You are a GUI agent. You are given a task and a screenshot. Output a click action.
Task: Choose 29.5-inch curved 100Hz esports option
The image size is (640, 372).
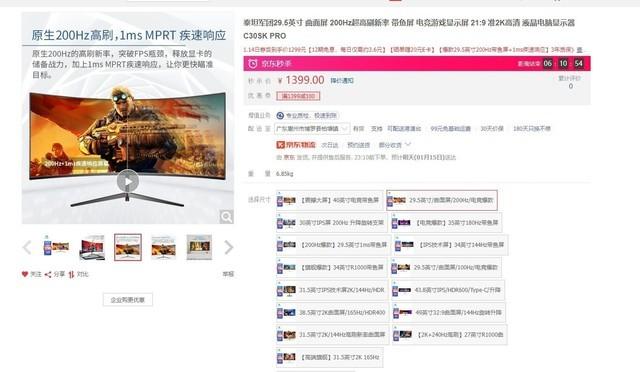point(446,268)
